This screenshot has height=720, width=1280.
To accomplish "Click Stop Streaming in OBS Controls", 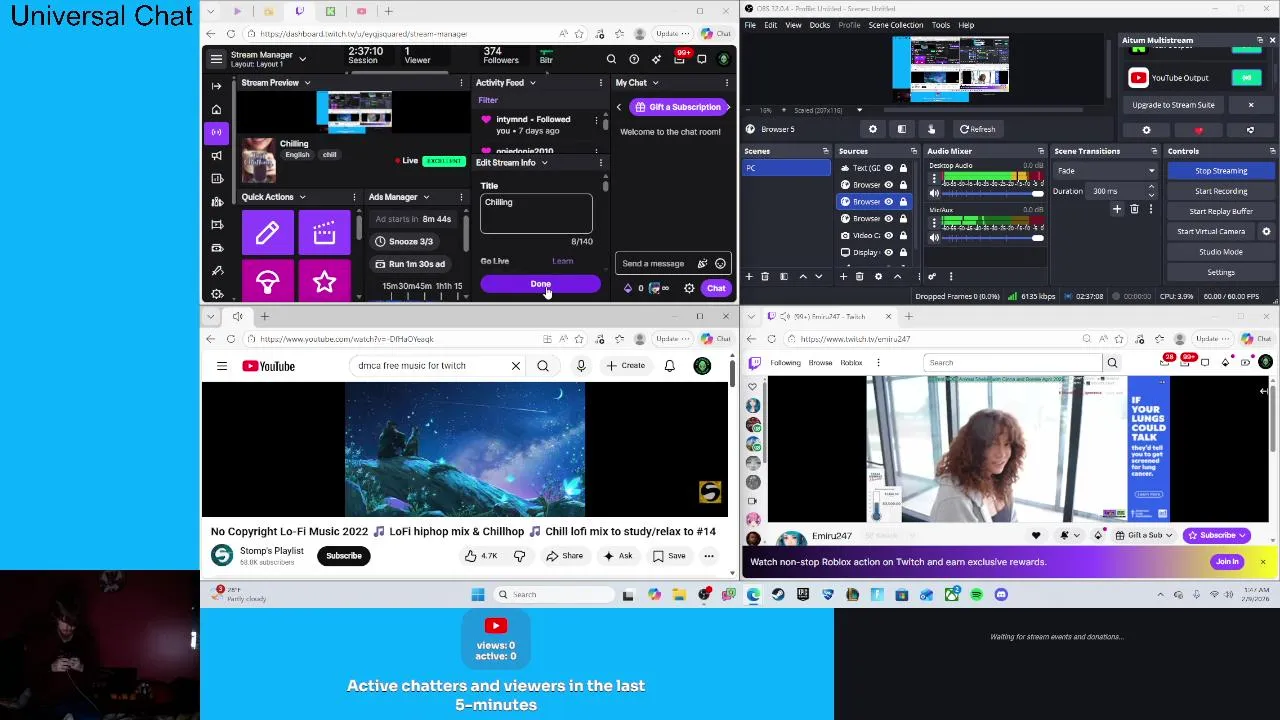I will (x=1221, y=171).
